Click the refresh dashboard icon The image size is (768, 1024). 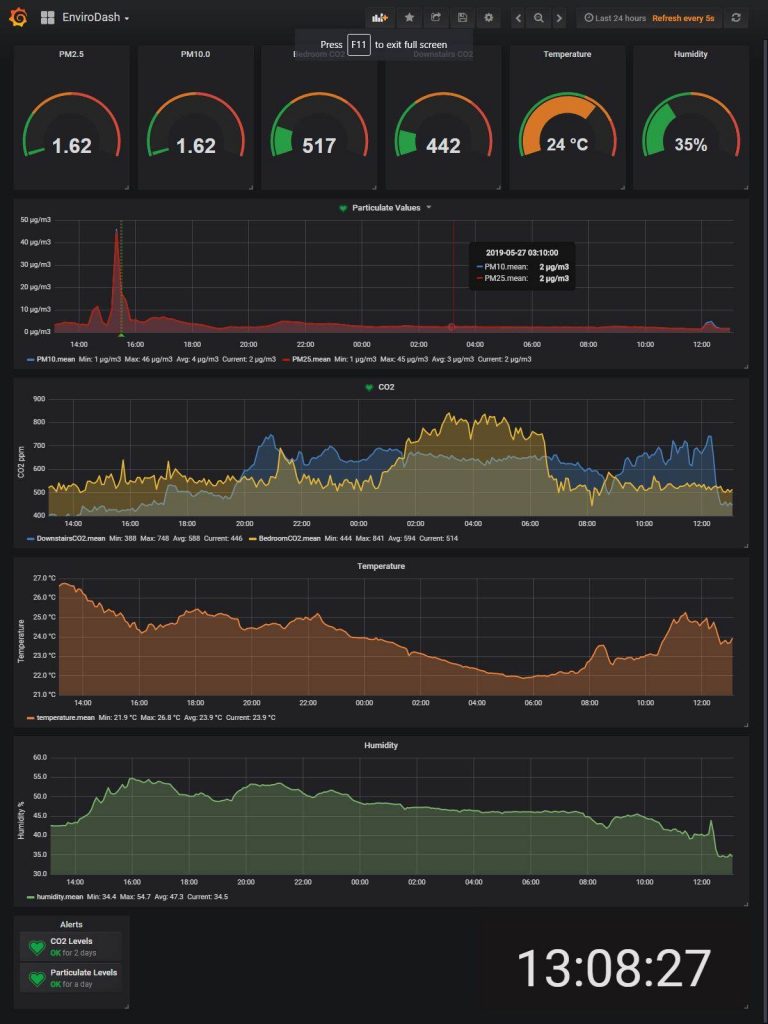(737, 18)
